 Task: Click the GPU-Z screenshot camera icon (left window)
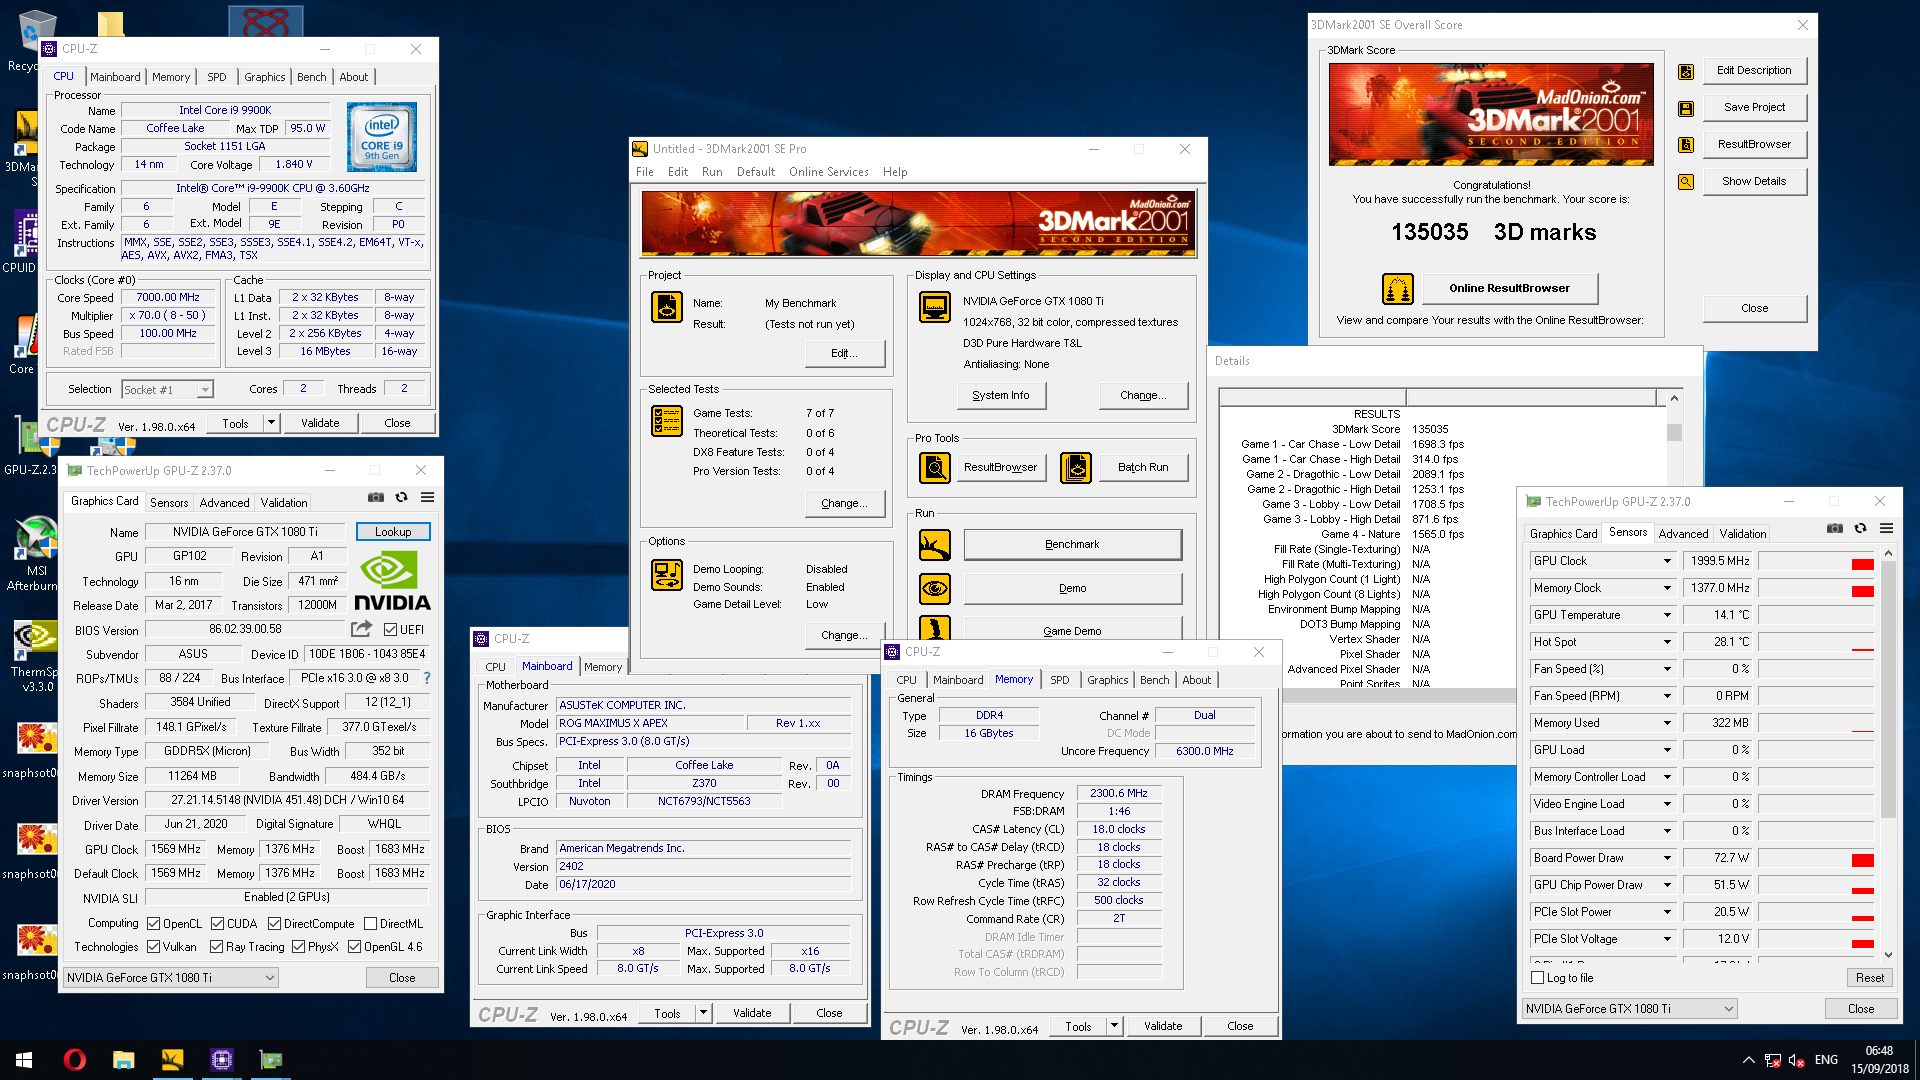point(376,497)
